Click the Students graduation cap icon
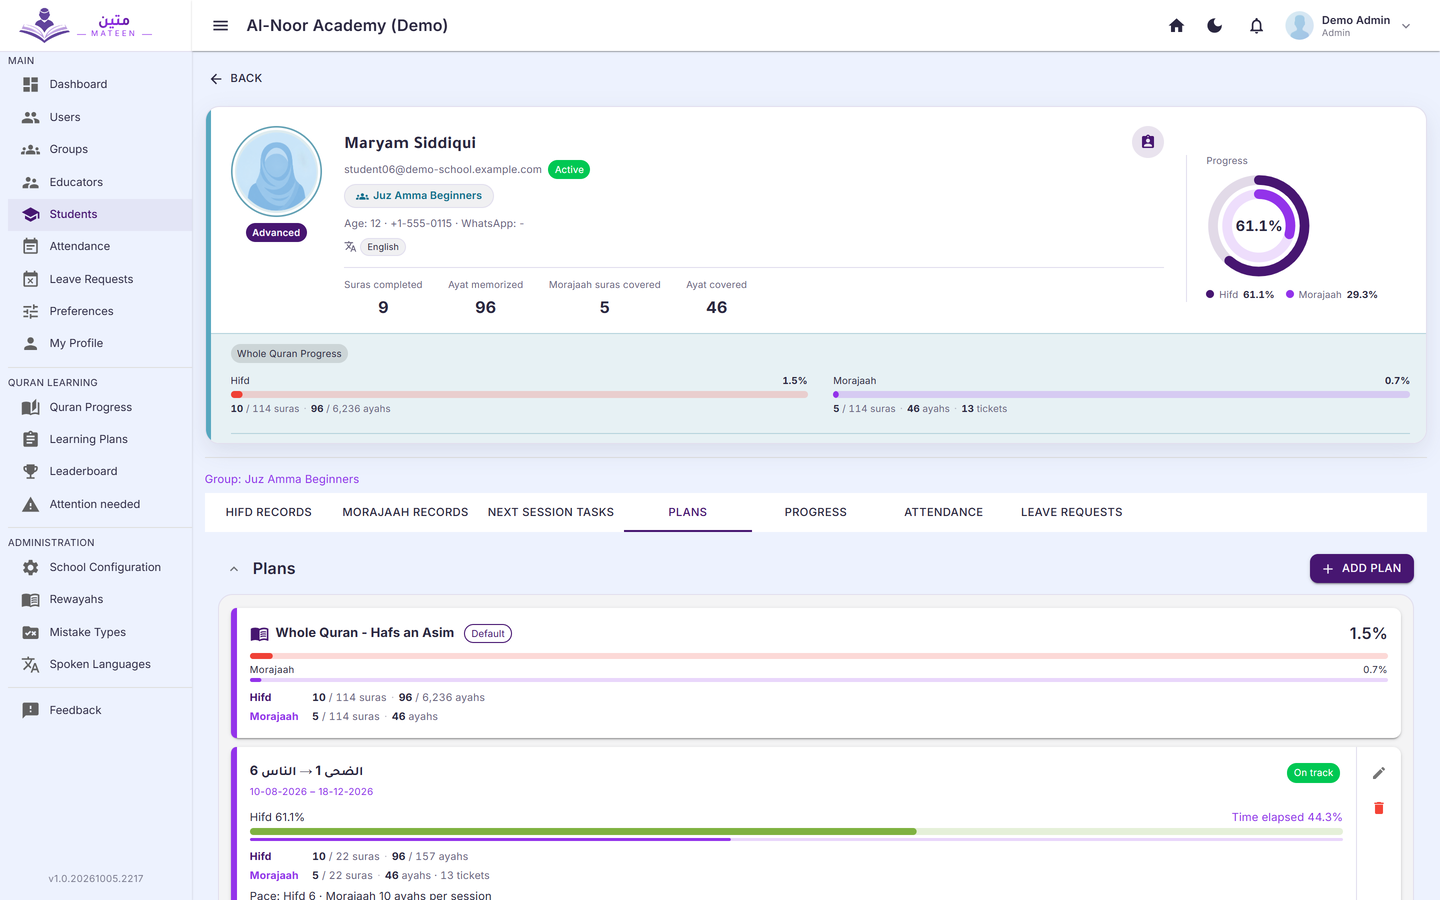The image size is (1440, 900). coord(31,214)
